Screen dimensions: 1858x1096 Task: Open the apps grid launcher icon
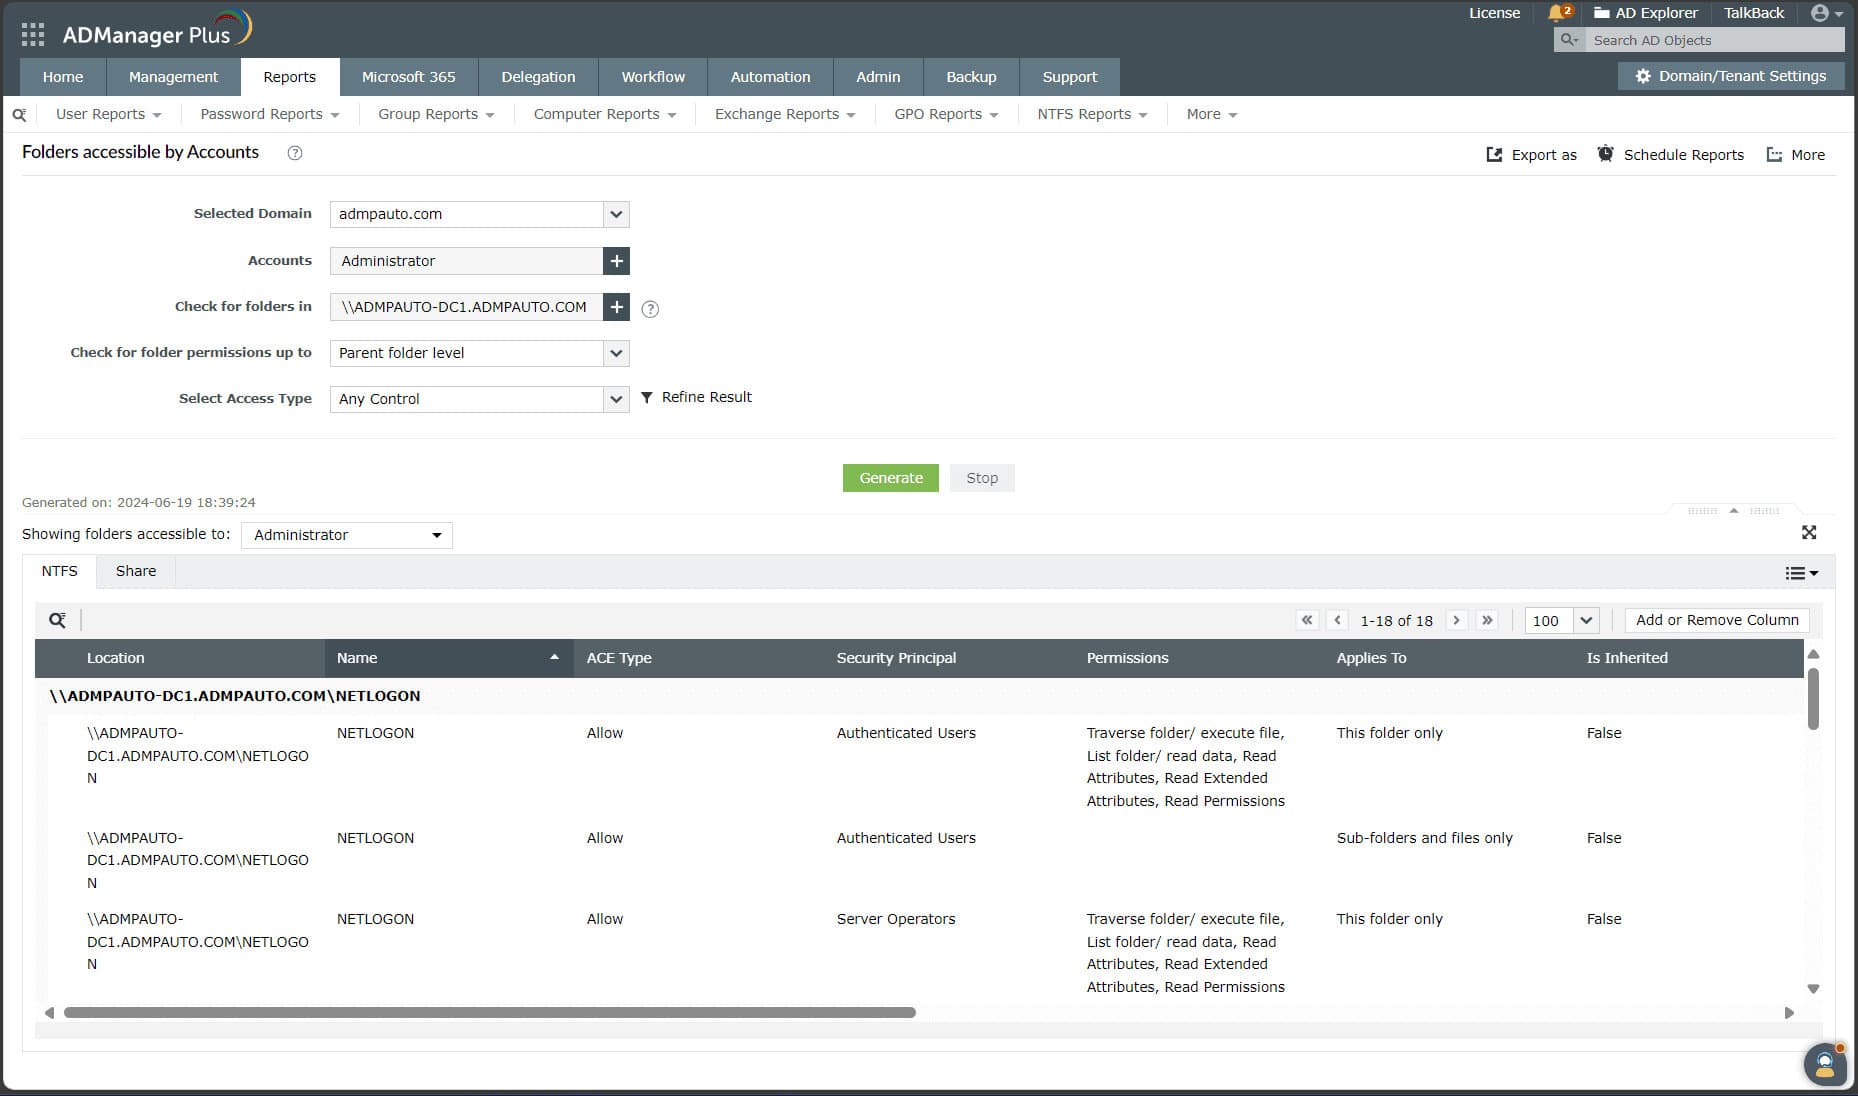pyautogui.click(x=33, y=35)
